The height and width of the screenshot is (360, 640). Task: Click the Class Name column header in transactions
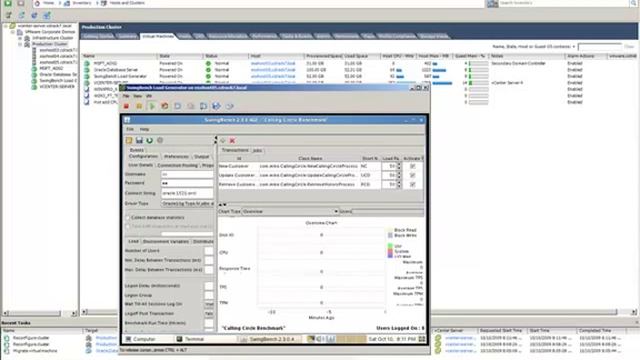coord(310,158)
